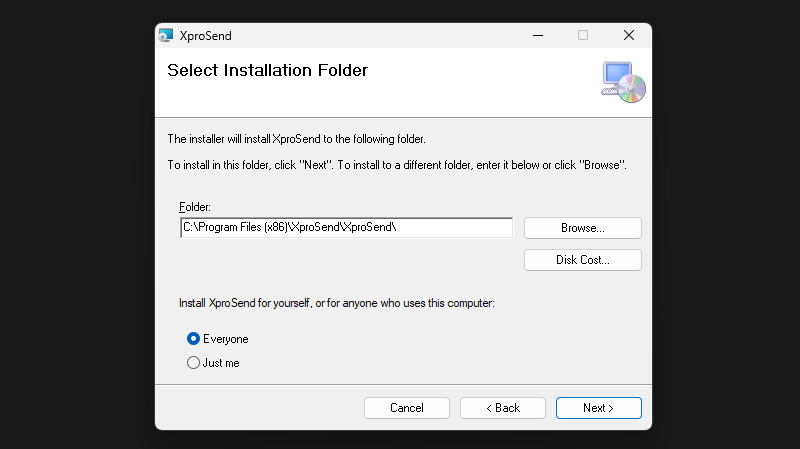This screenshot has width=800, height=449.
Task: Choose the Just me install option
Action: [194, 363]
